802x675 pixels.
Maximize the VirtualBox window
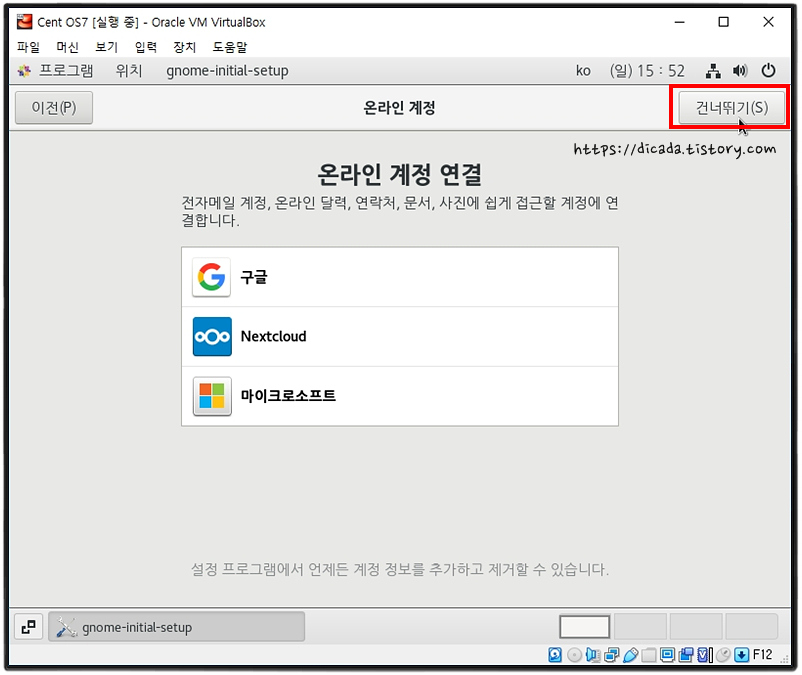tap(723, 22)
